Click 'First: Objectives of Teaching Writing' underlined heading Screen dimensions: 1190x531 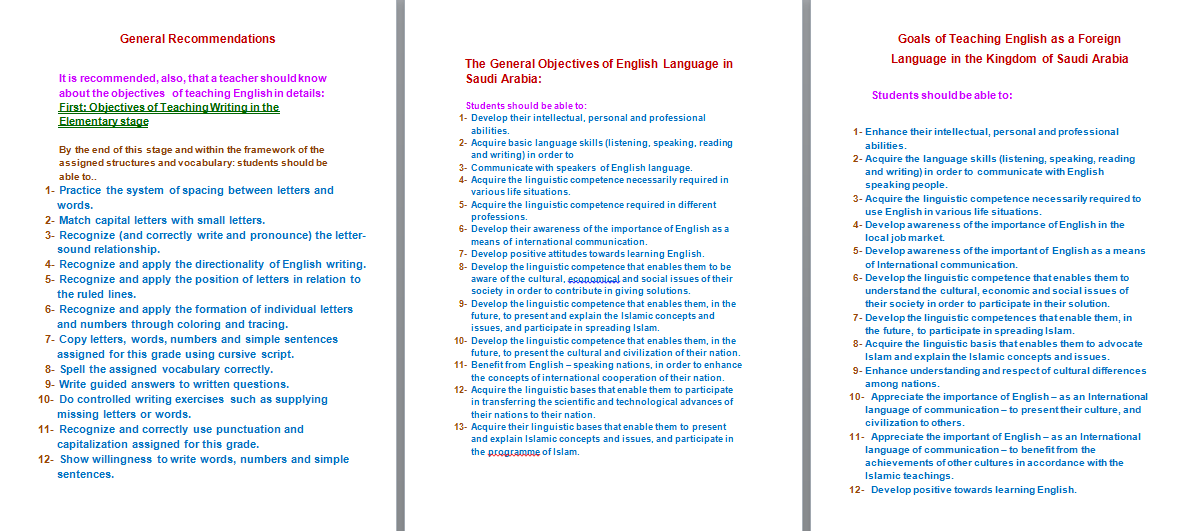tap(168, 114)
